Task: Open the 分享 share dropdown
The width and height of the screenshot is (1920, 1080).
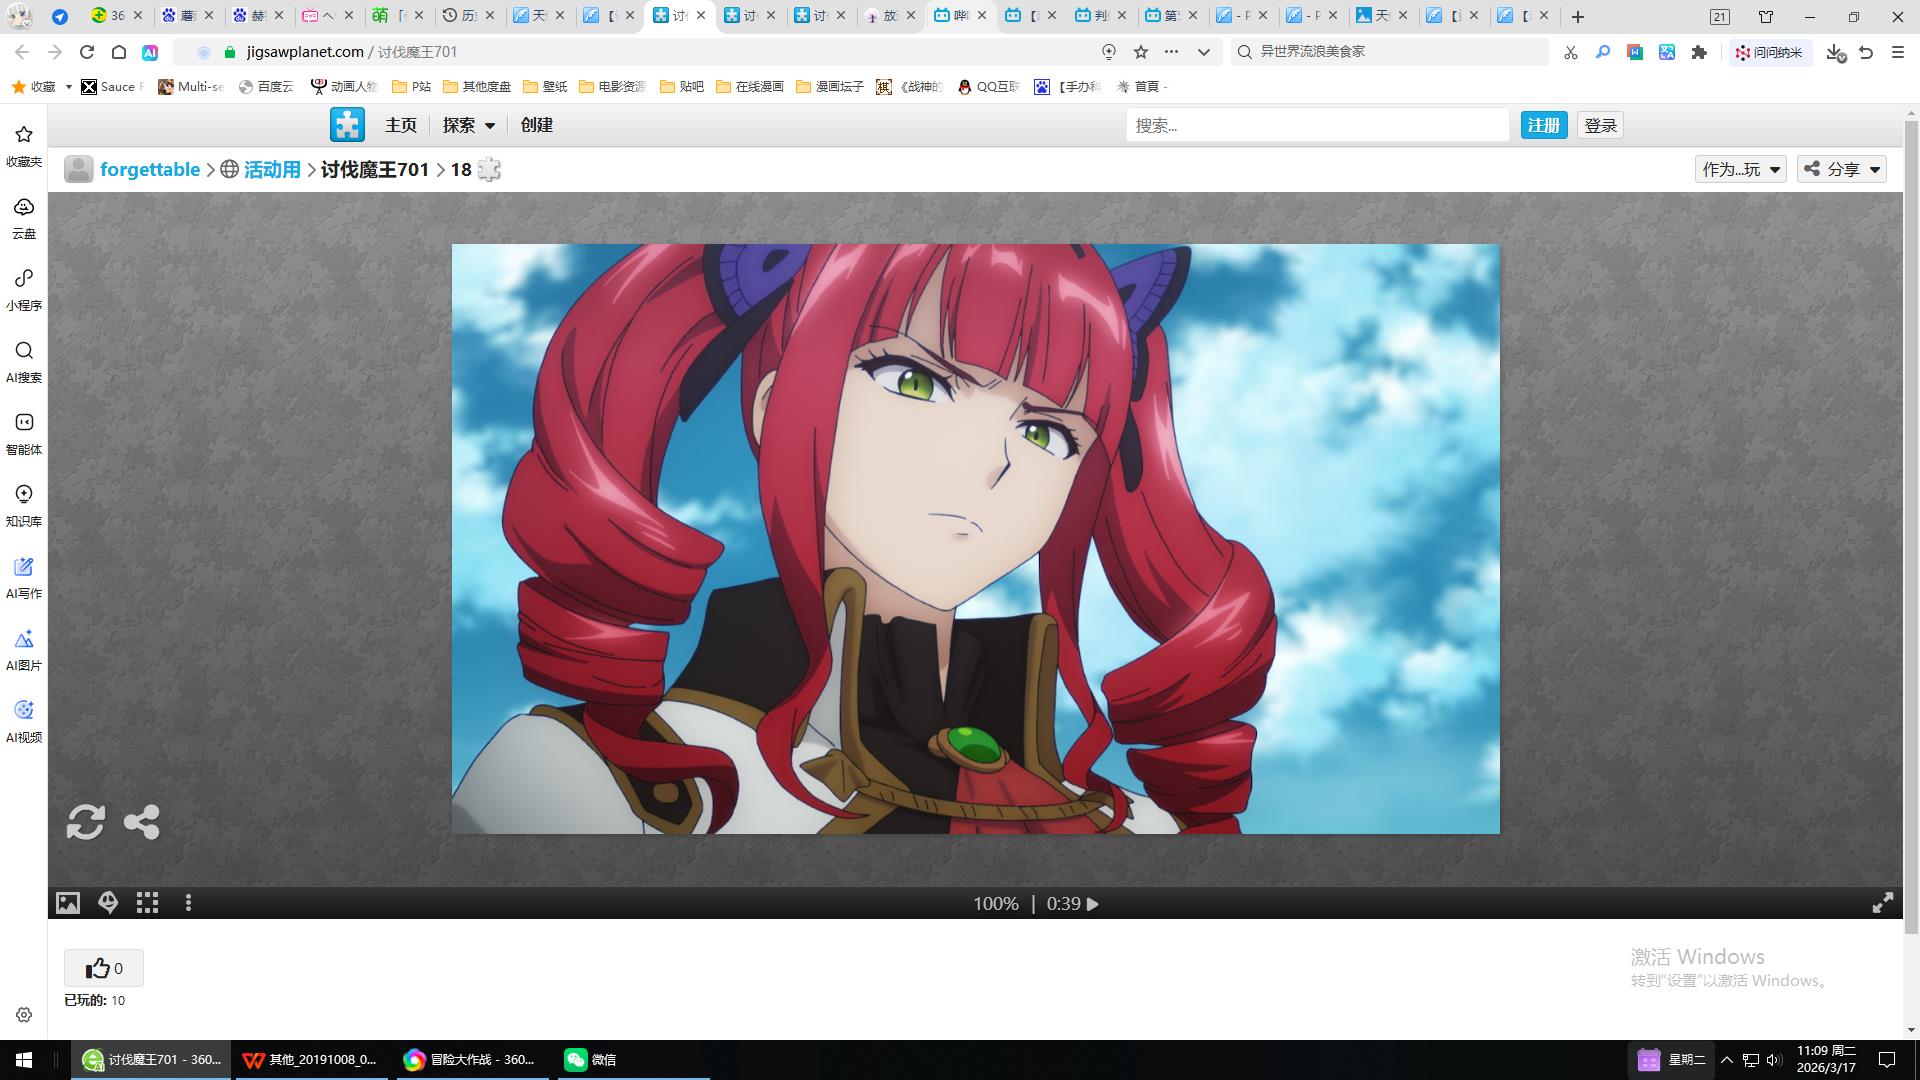Action: (1842, 169)
